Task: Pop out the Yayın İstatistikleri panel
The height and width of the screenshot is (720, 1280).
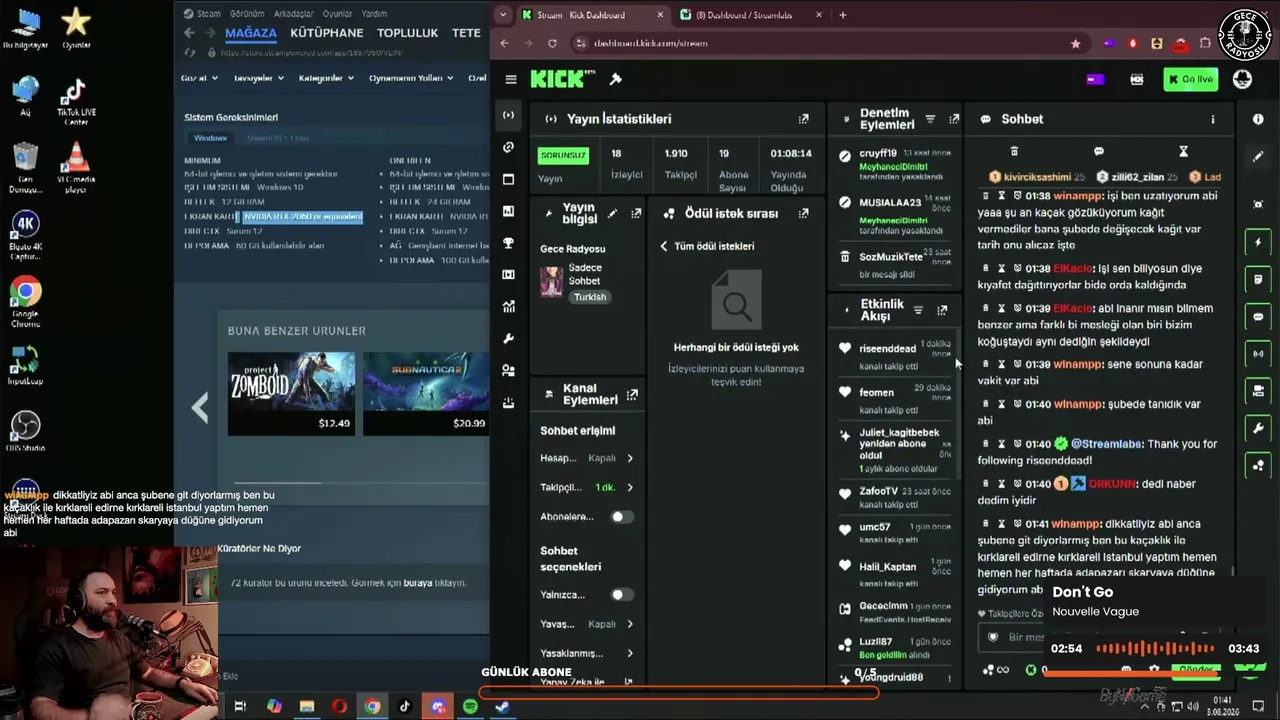Action: coord(803,119)
